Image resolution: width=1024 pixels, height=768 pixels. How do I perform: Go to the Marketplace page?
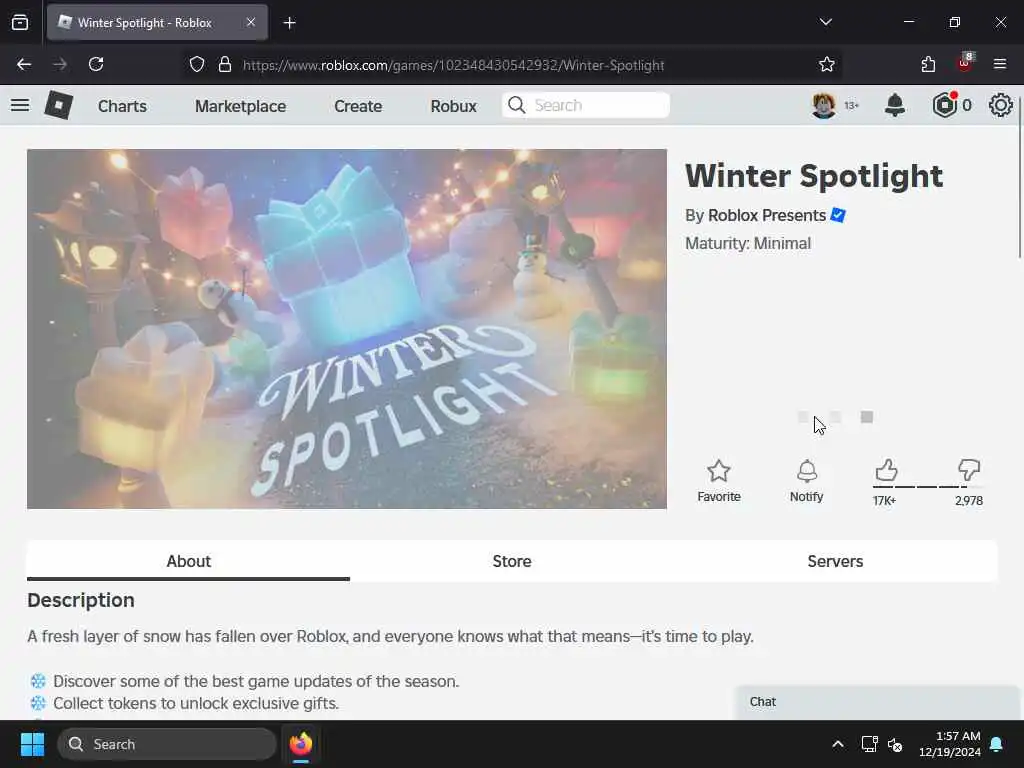click(240, 106)
